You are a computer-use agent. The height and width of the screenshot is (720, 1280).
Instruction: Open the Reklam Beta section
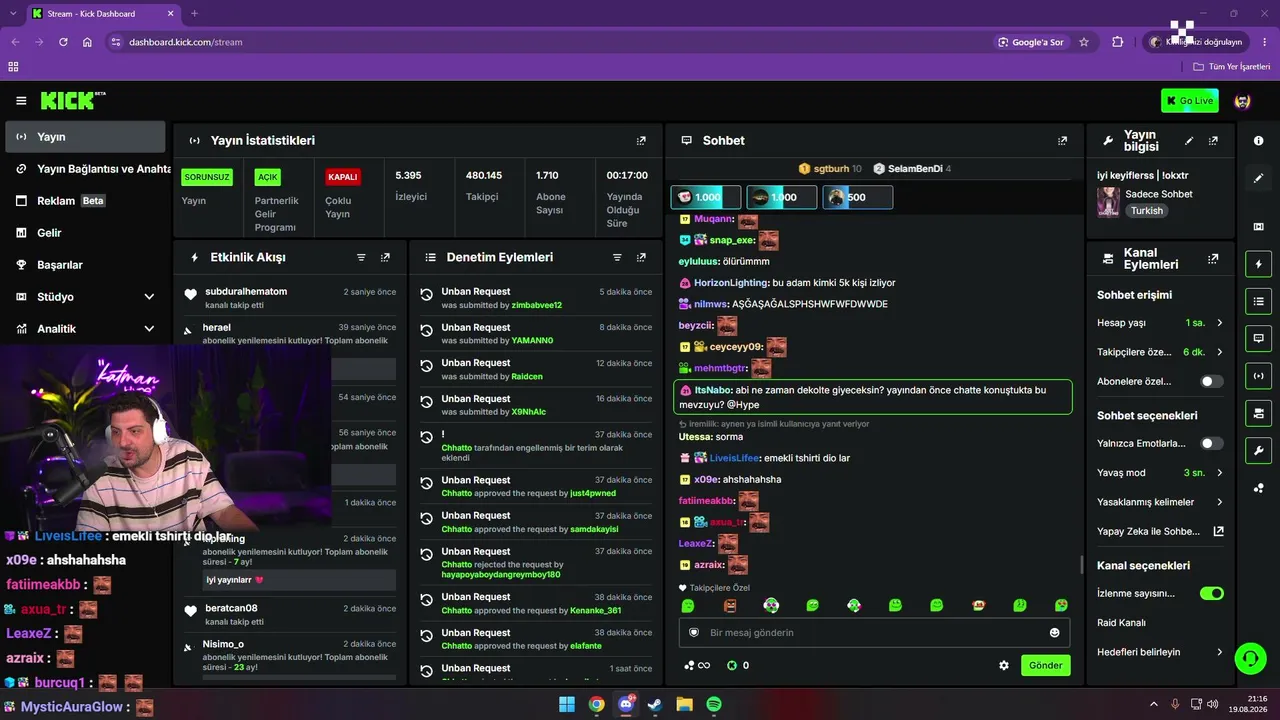click(x=85, y=201)
